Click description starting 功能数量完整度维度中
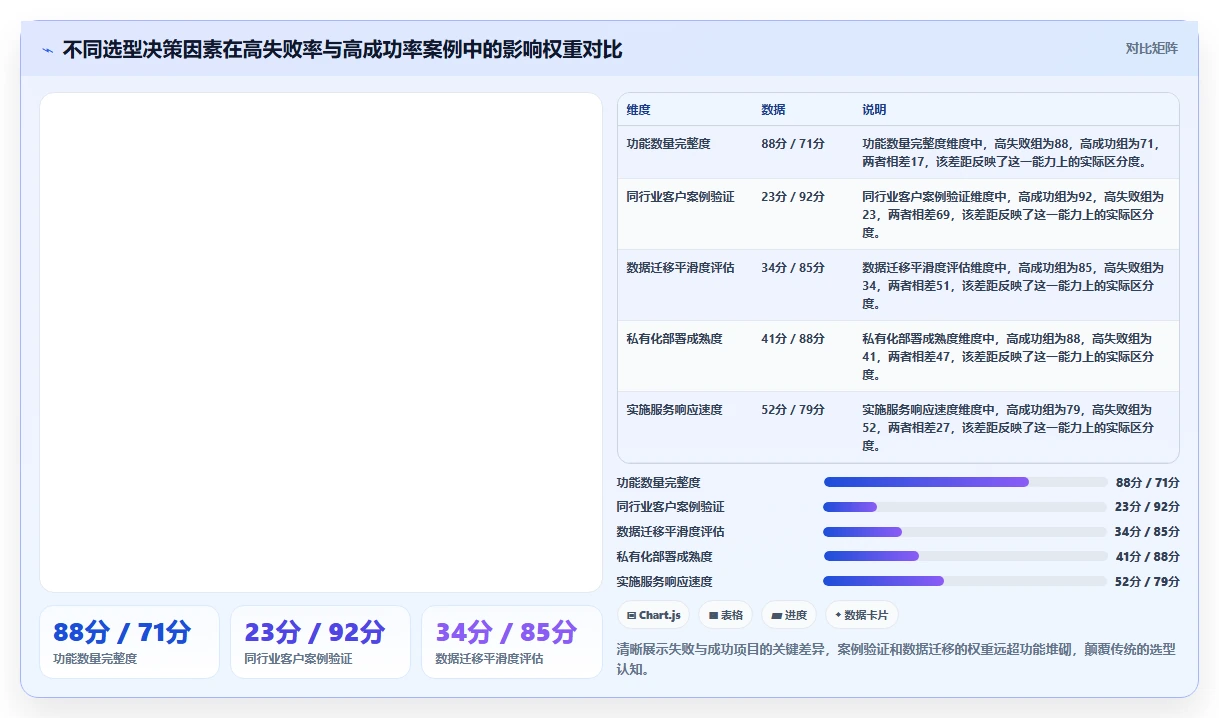Image resolution: width=1219 pixels, height=718 pixels. [1012, 152]
